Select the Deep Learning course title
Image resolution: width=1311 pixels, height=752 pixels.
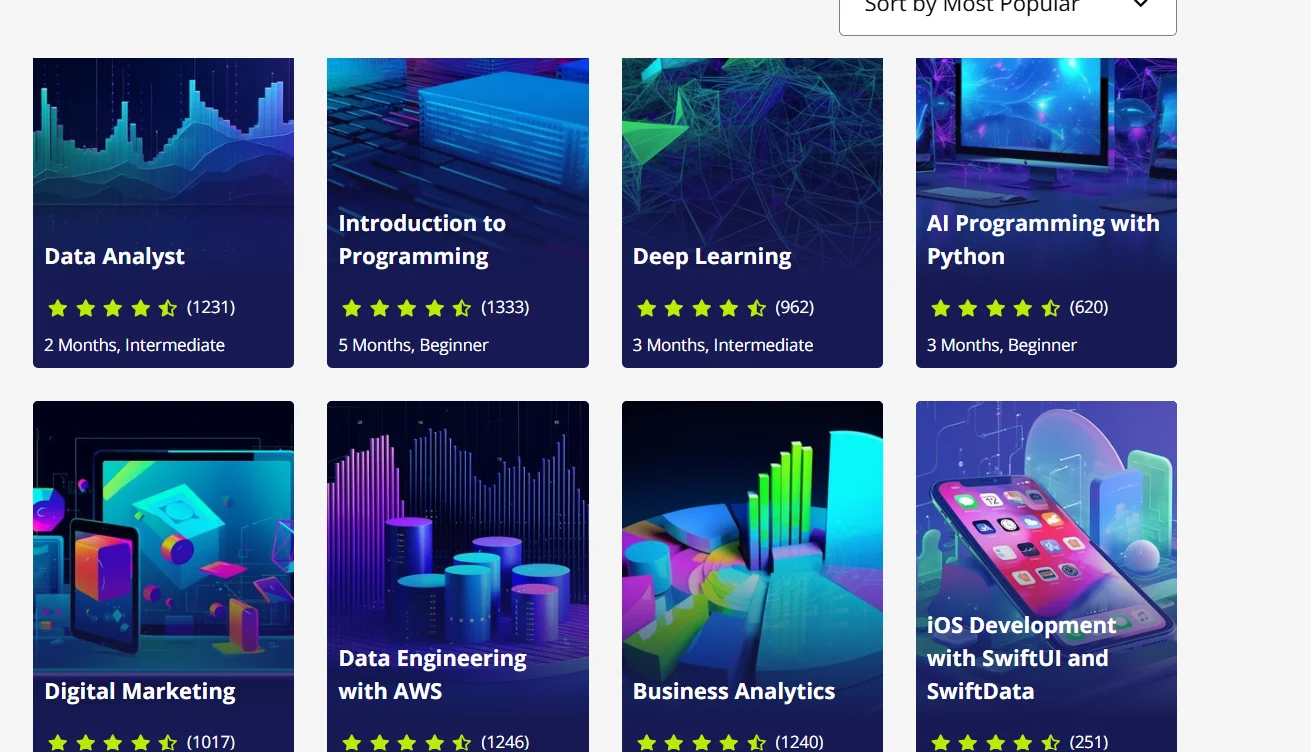pos(712,256)
